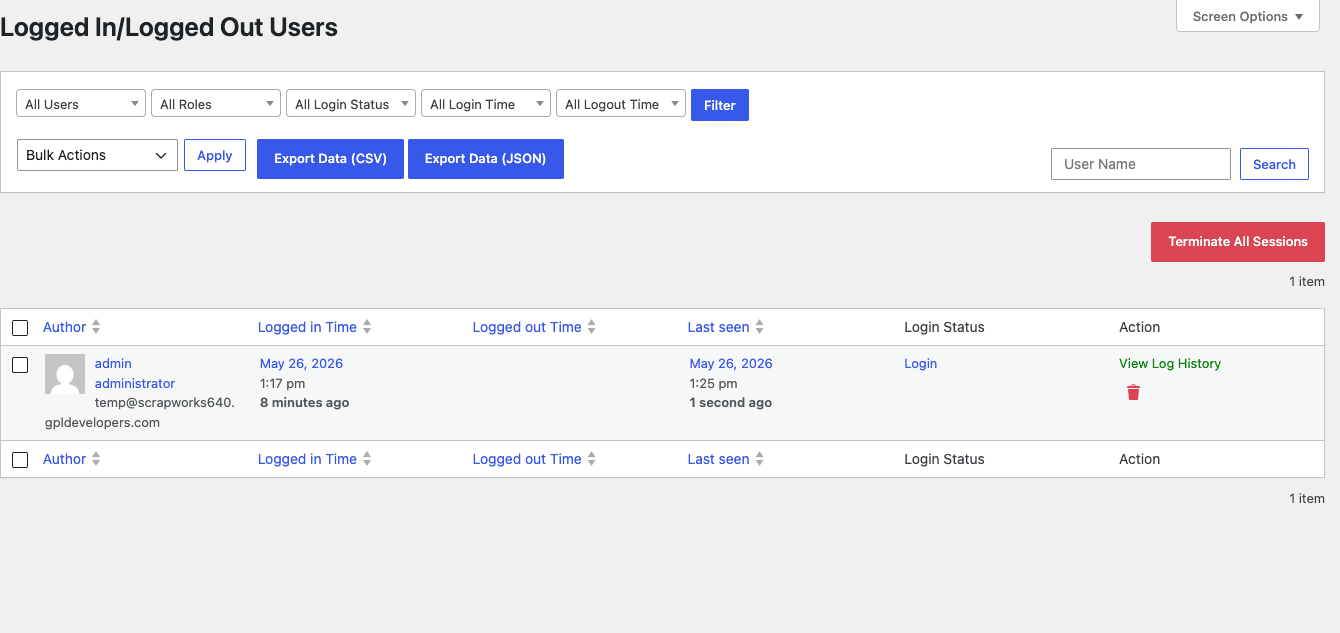Sort arrows next to top Last seen
This screenshot has height=633, width=1340.
pos(759,327)
